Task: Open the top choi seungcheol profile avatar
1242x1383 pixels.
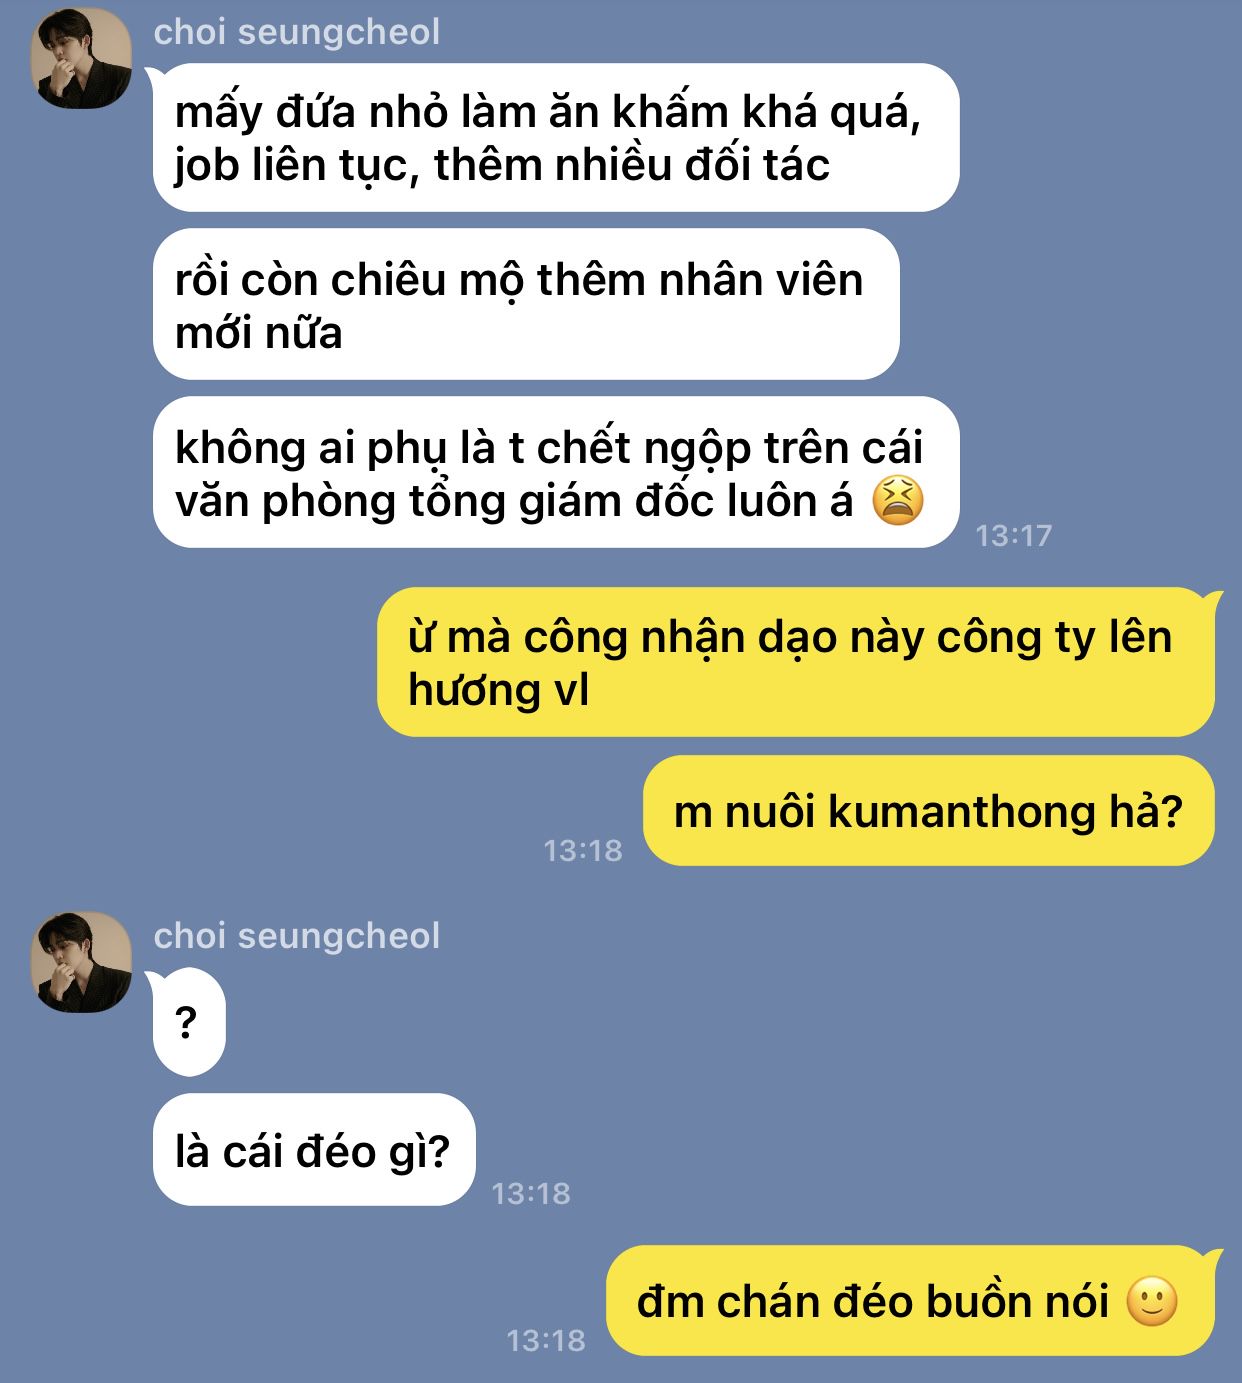Action: 81,58
